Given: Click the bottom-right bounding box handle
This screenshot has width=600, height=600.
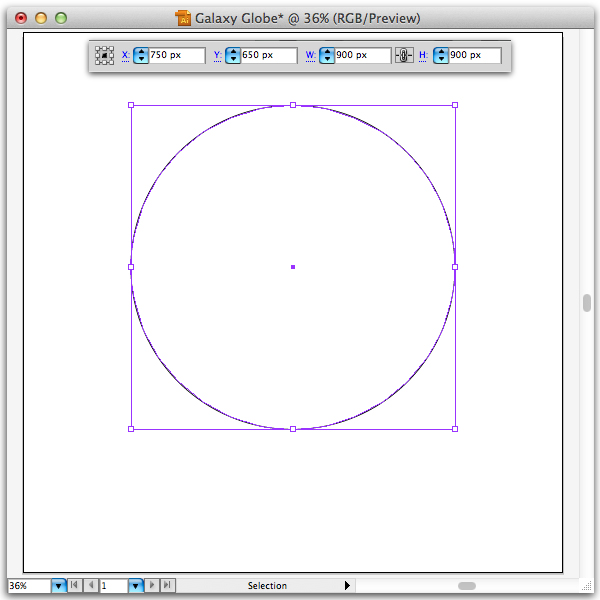Looking at the screenshot, I should coord(455,429).
